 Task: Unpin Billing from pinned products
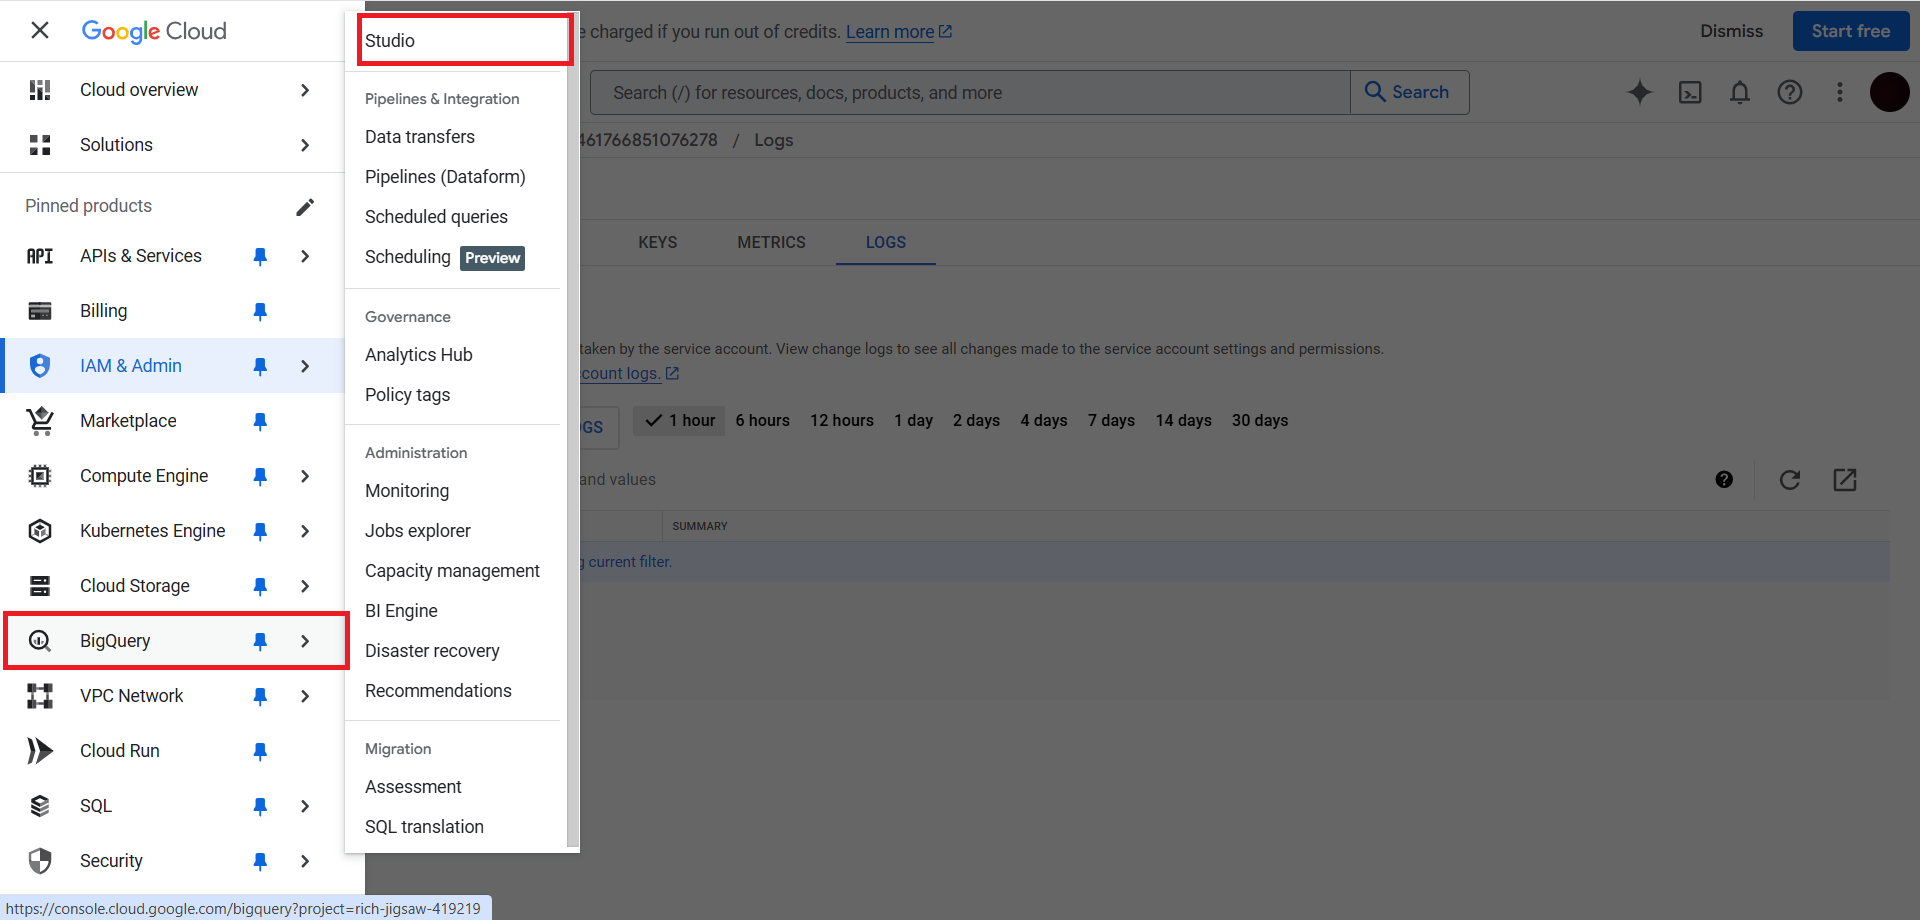click(260, 311)
